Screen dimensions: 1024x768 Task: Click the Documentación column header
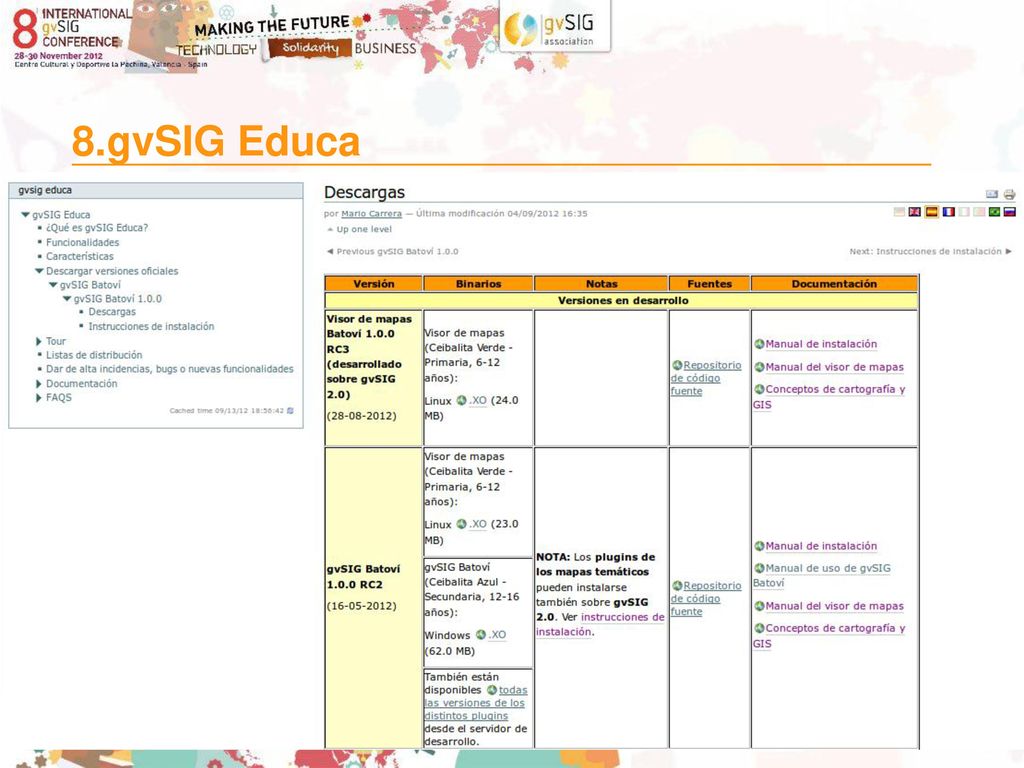pyautogui.click(x=834, y=283)
